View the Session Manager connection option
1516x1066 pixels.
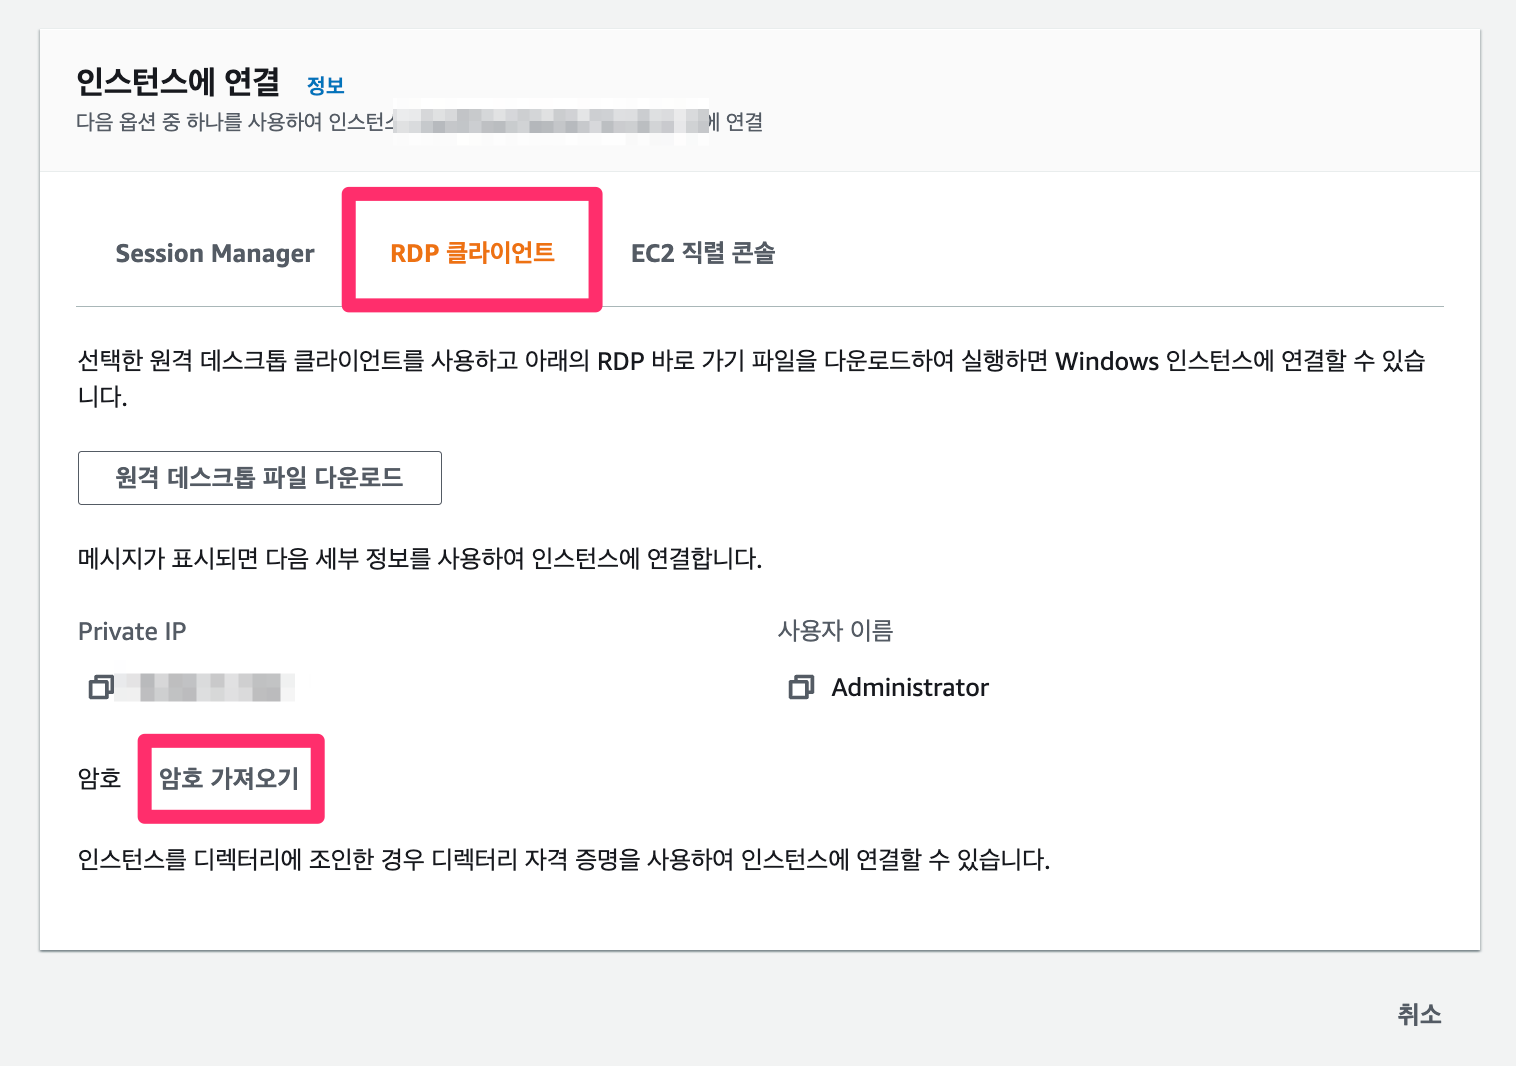tap(215, 253)
